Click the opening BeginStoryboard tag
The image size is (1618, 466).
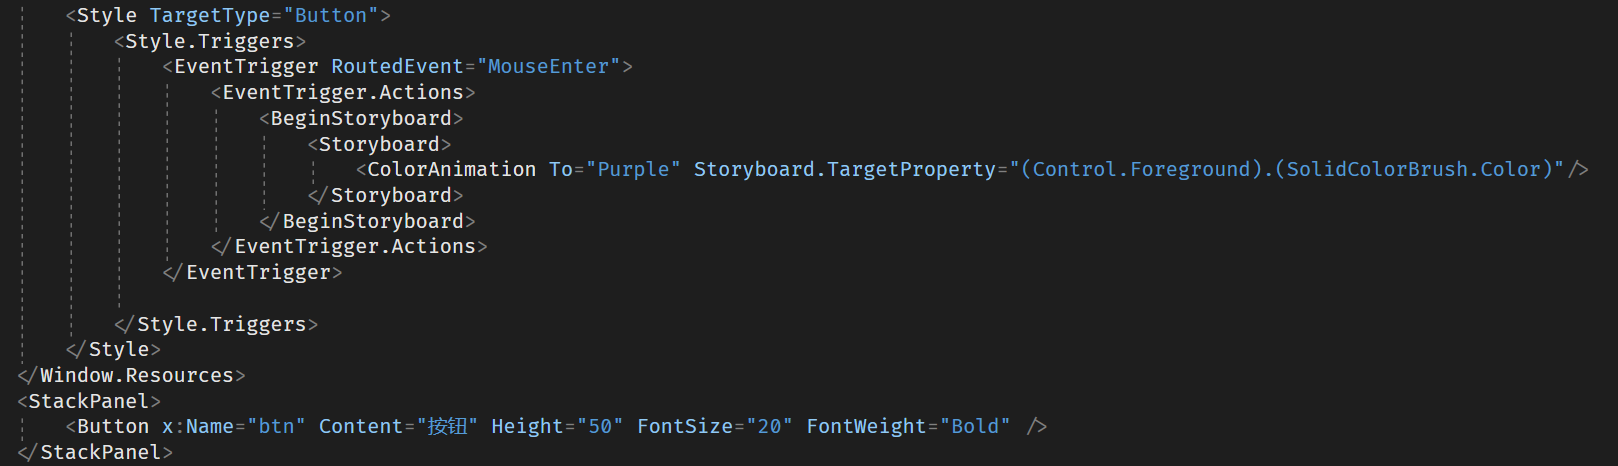pyautogui.click(x=361, y=118)
